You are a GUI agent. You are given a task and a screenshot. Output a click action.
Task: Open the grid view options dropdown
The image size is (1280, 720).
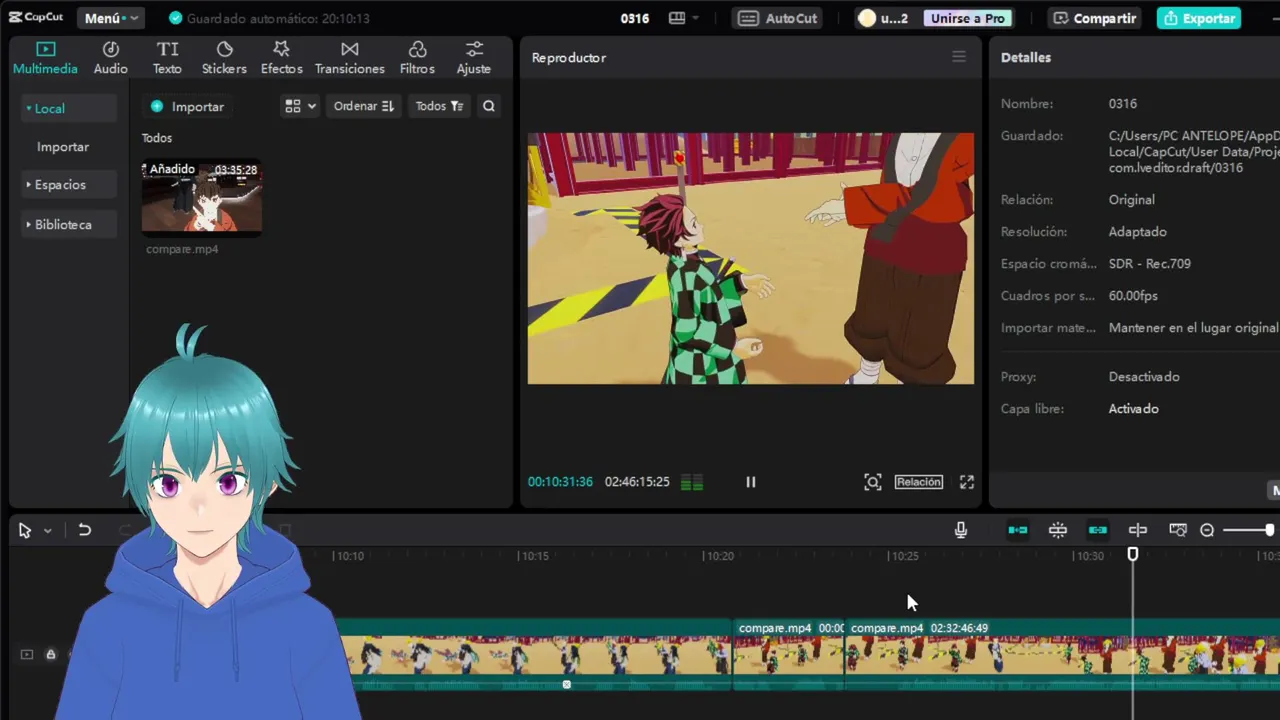point(300,106)
